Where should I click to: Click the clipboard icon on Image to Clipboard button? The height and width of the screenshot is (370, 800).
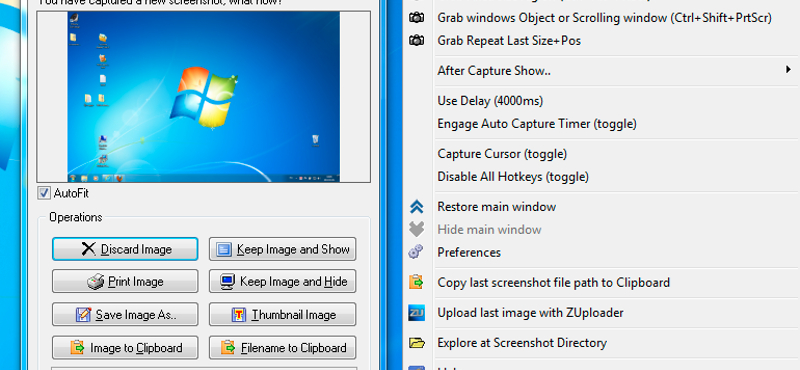[x=78, y=348]
